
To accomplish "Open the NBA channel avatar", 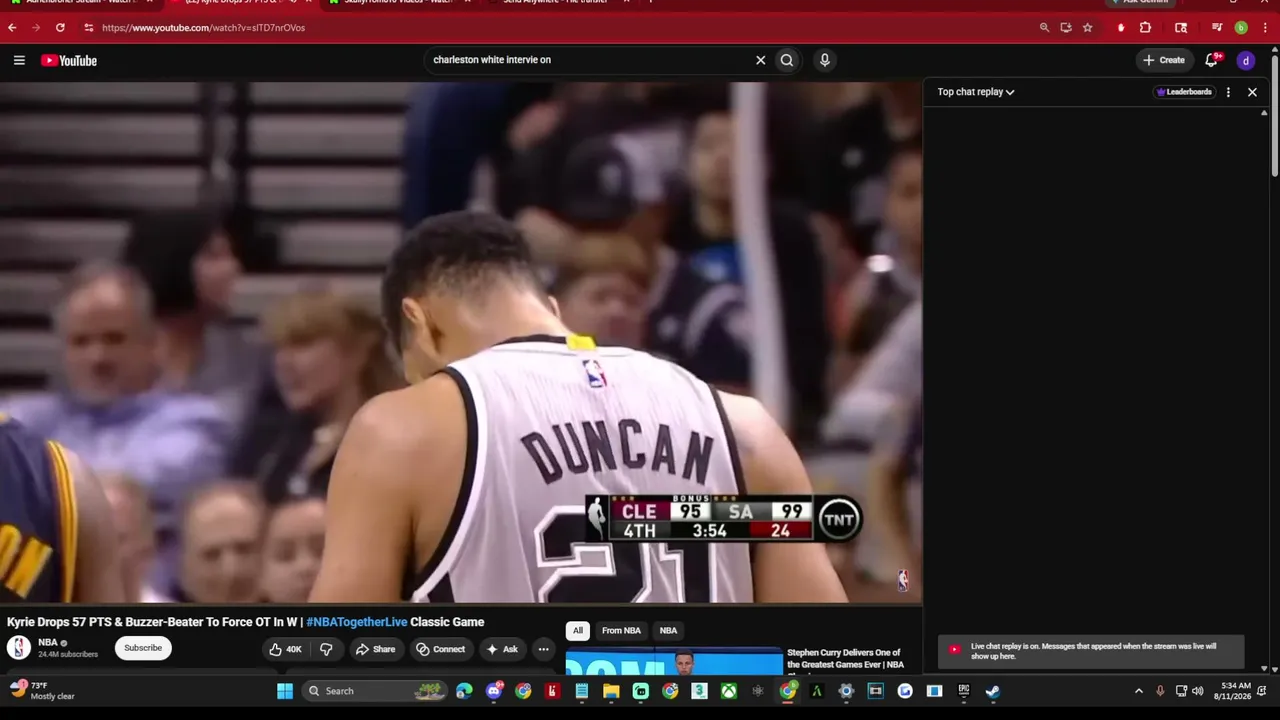I will coord(19,648).
